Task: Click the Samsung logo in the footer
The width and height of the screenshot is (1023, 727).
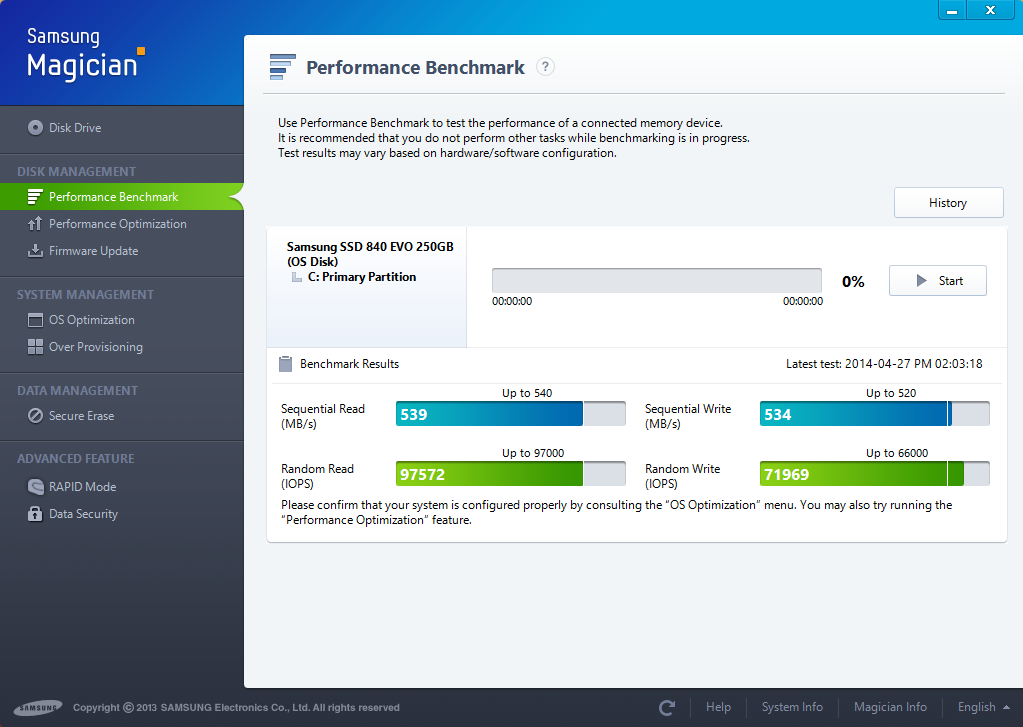Action: coord(38,707)
